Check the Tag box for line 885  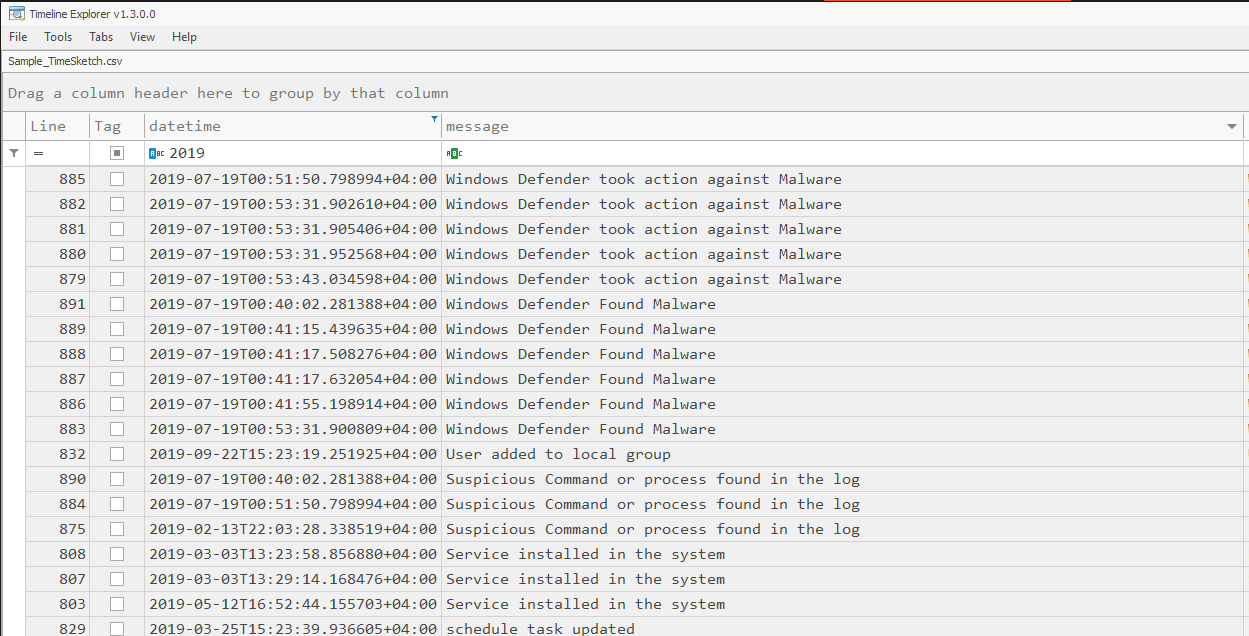point(117,179)
